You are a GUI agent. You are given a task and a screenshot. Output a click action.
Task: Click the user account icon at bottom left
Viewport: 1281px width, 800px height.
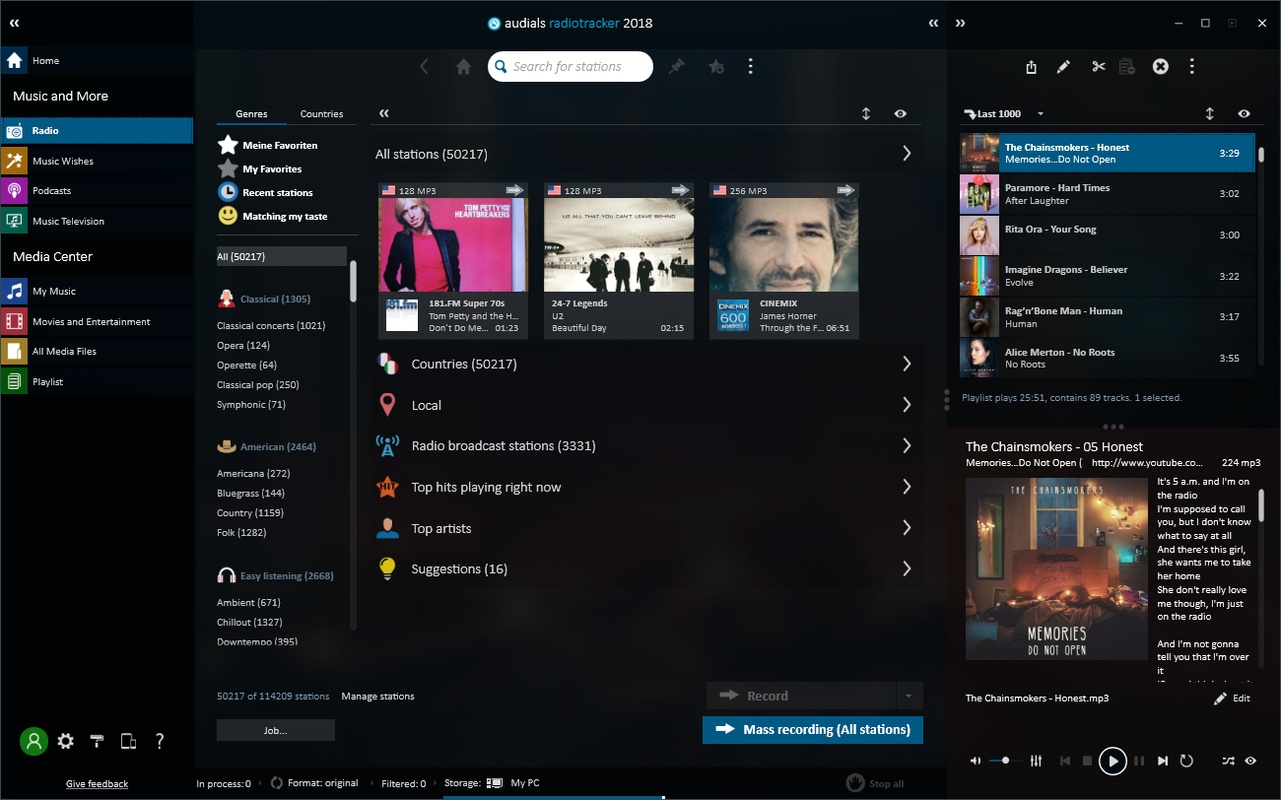(x=34, y=741)
